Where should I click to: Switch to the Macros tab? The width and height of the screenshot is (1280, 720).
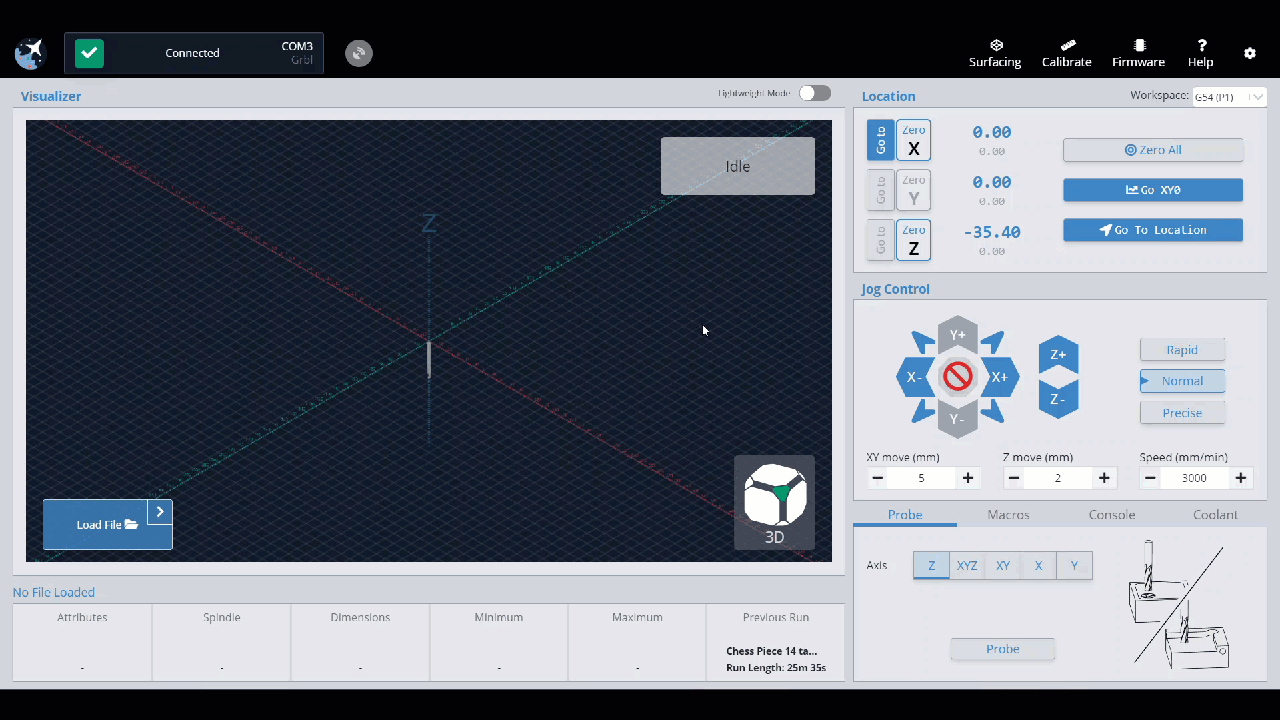[1008, 515]
